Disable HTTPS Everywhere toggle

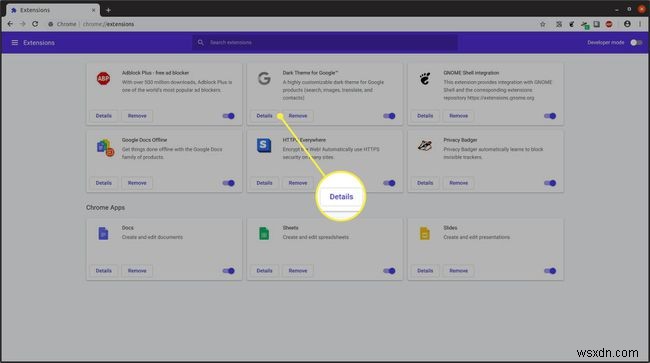(389, 183)
